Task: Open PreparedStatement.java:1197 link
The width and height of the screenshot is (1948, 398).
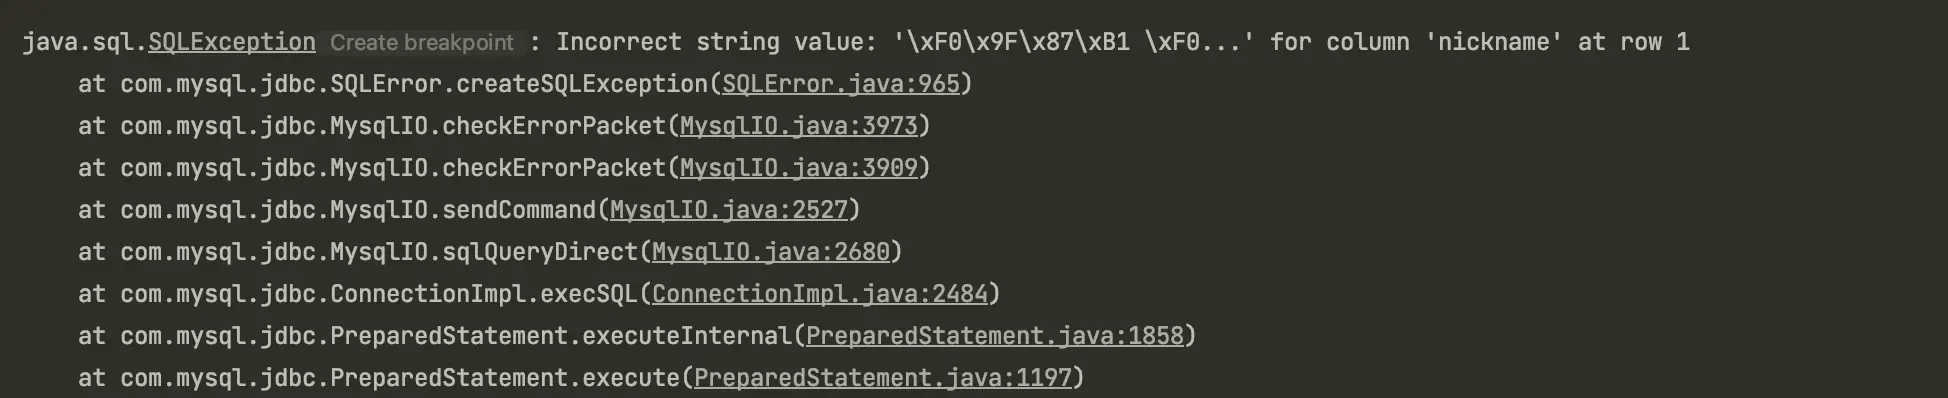Action: point(882,378)
